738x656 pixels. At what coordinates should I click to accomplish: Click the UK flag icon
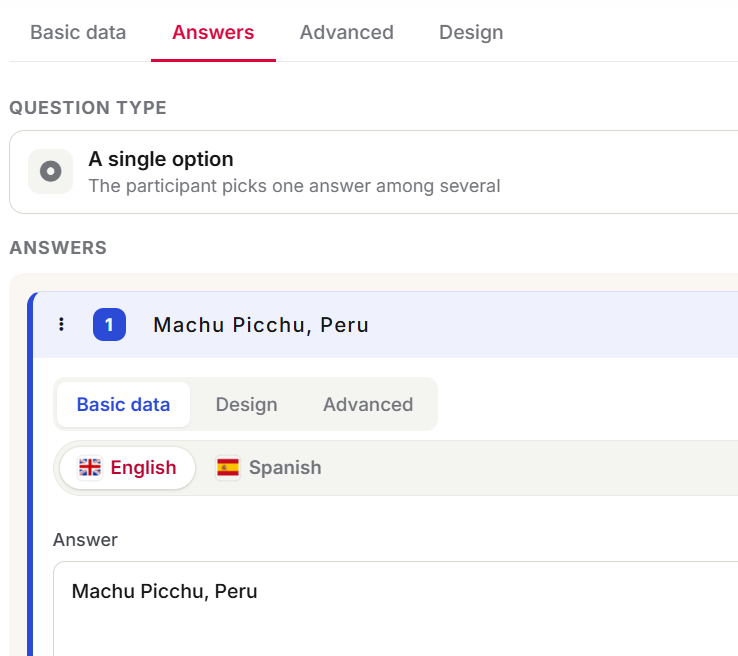click(x=90, y=468)
